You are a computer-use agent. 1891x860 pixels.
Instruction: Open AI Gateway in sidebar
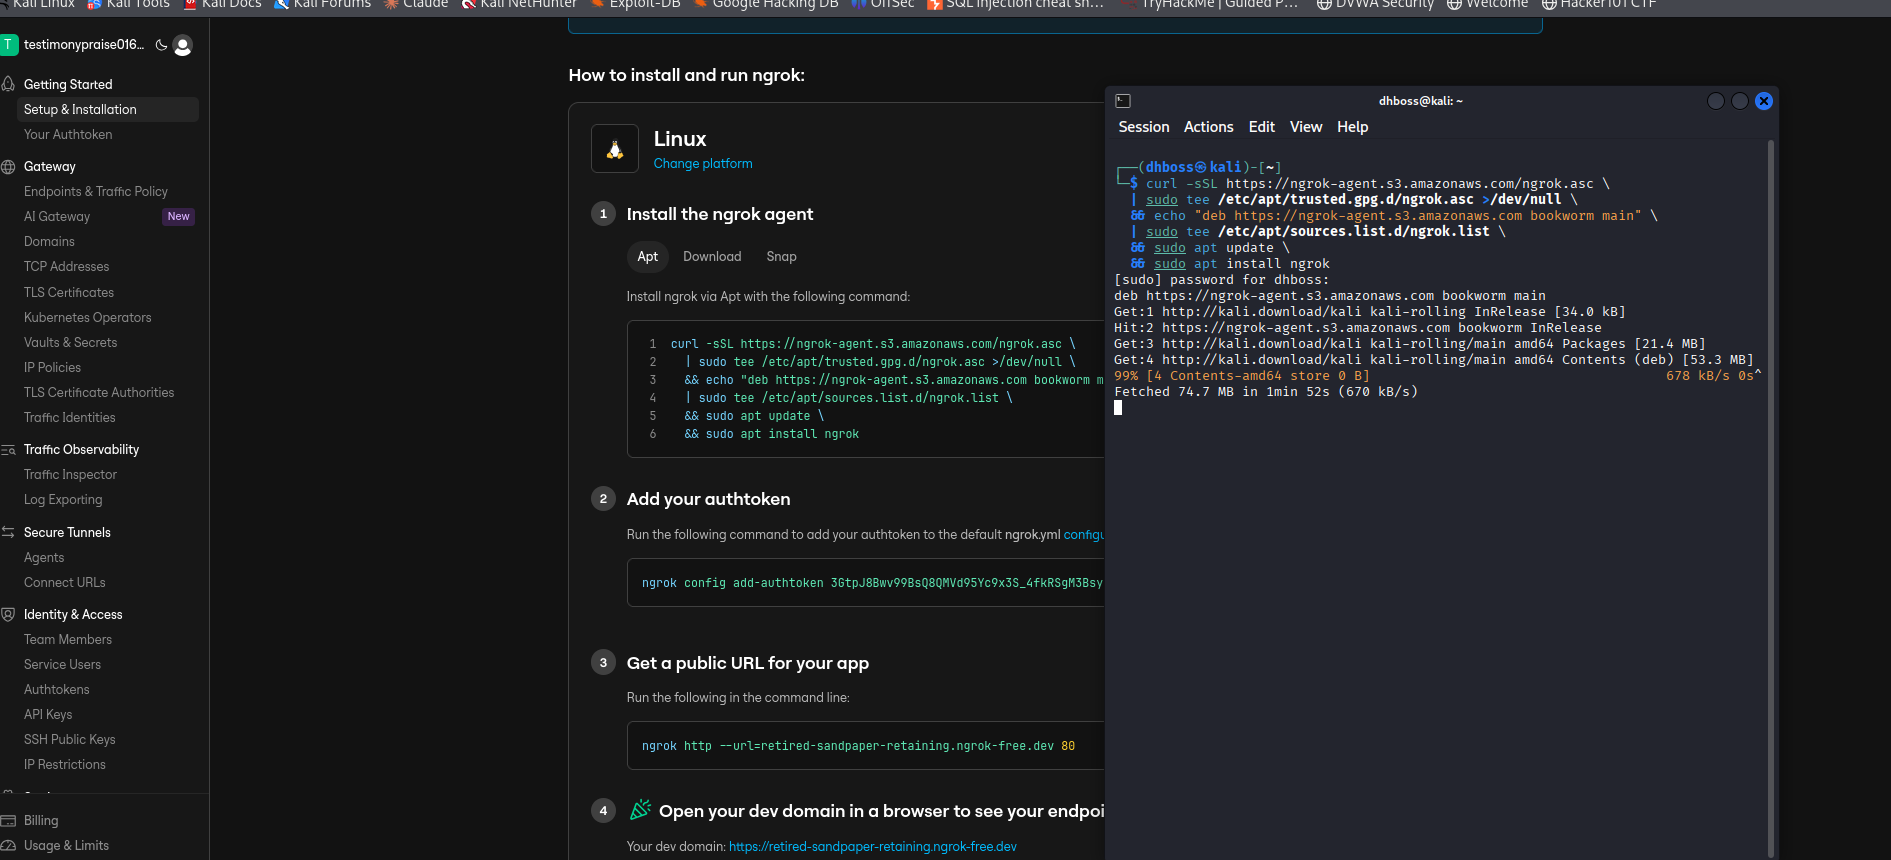pos(57,217)
